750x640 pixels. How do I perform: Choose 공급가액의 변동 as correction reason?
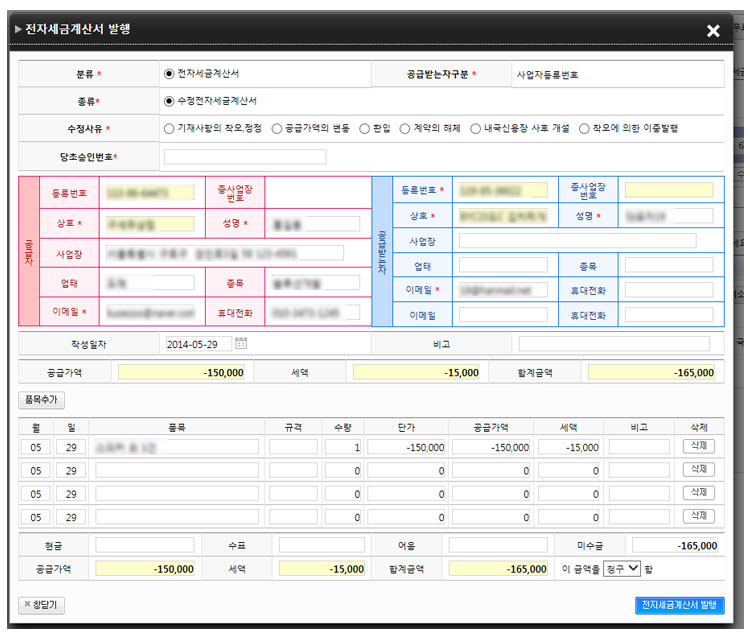276,129
